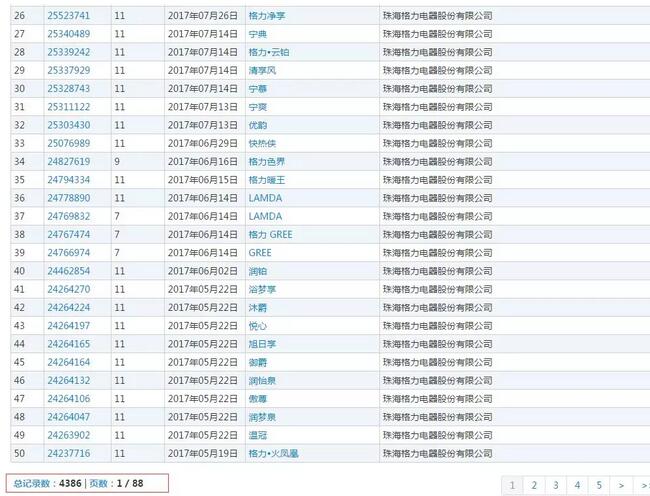This screenshot has height=496, width=650.
Task: Open application number 24264047
Action: pyautogui.click(x=68, y=417)
